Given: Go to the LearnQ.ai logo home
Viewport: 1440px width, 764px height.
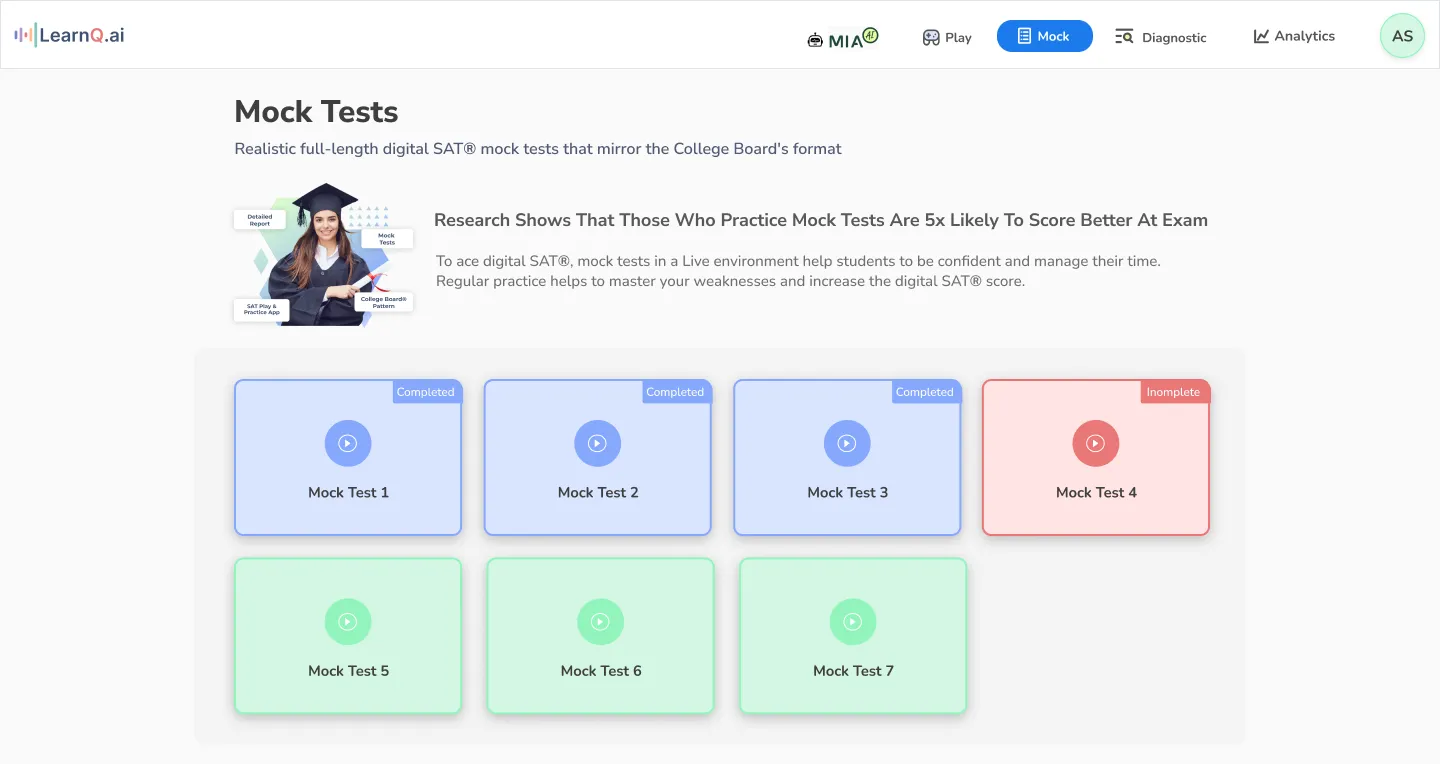Looking at the screenshot, I should coord(69,35).
